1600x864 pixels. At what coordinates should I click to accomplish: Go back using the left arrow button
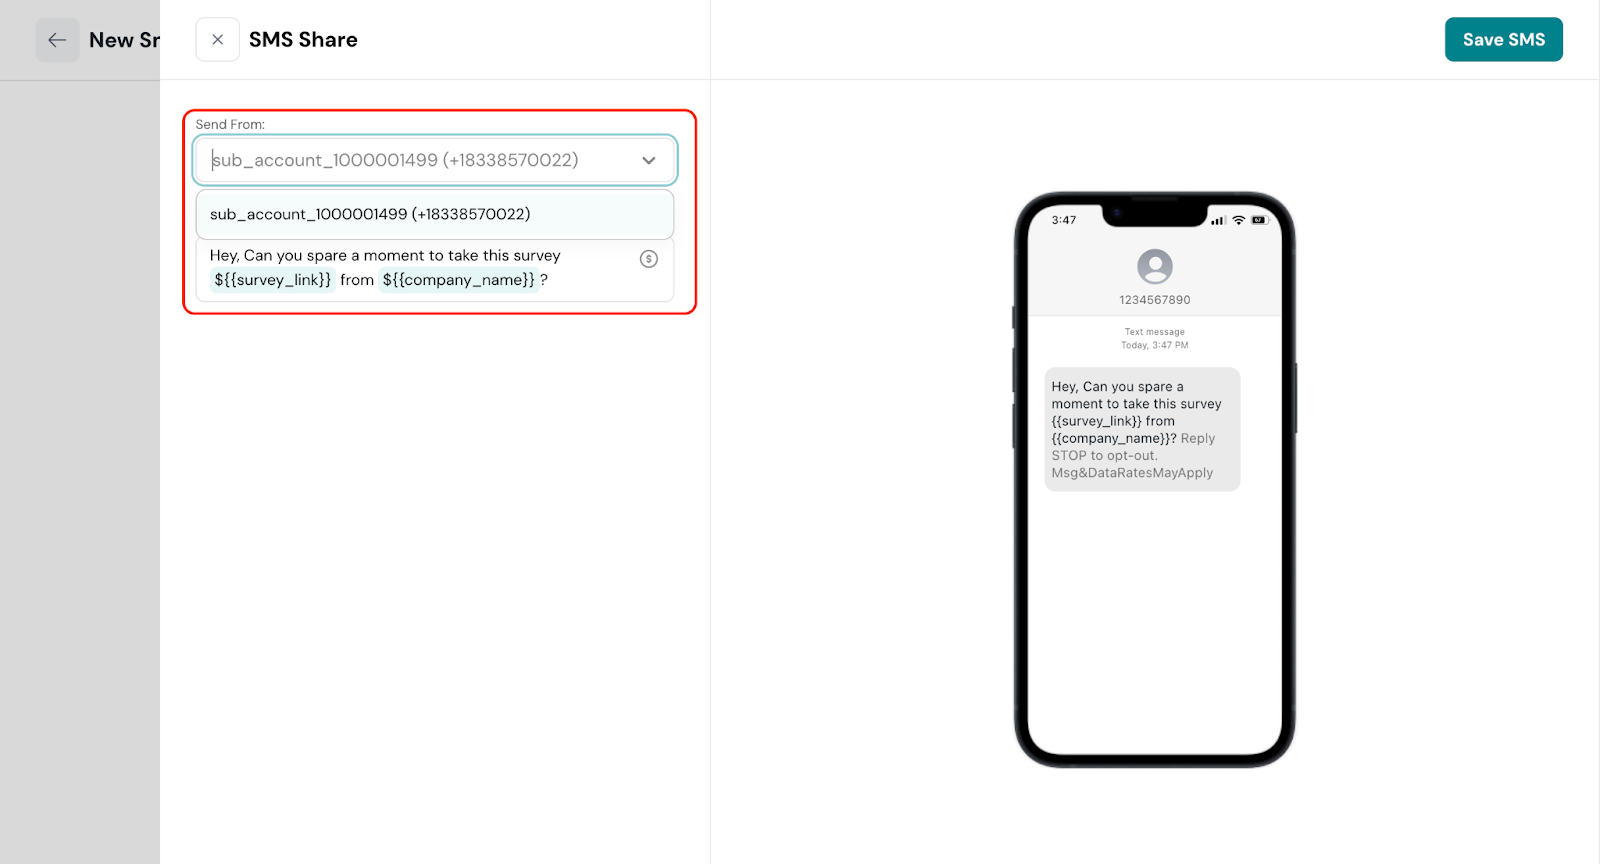click(57, 40)
